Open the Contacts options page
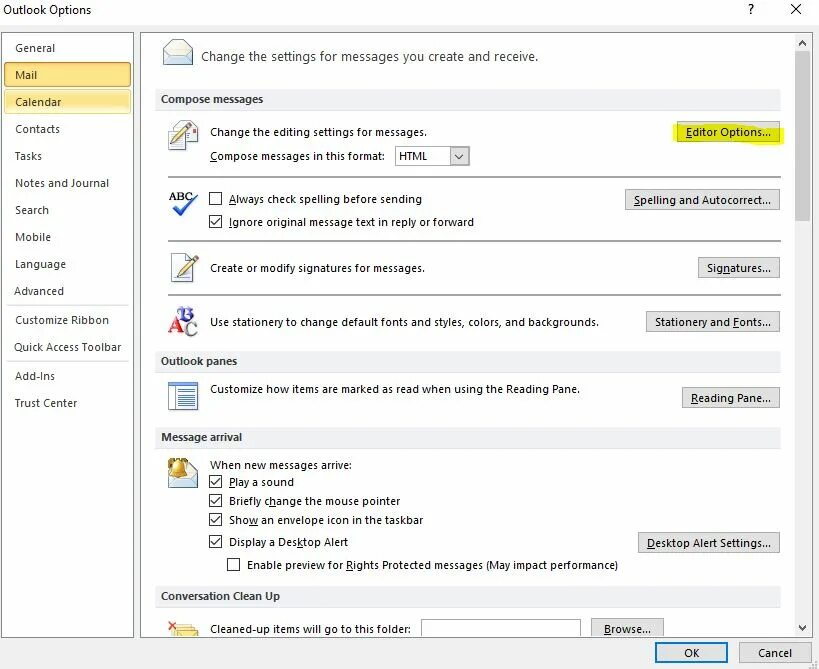This screenshot has height=669, width=819. (x=67, y=129)
